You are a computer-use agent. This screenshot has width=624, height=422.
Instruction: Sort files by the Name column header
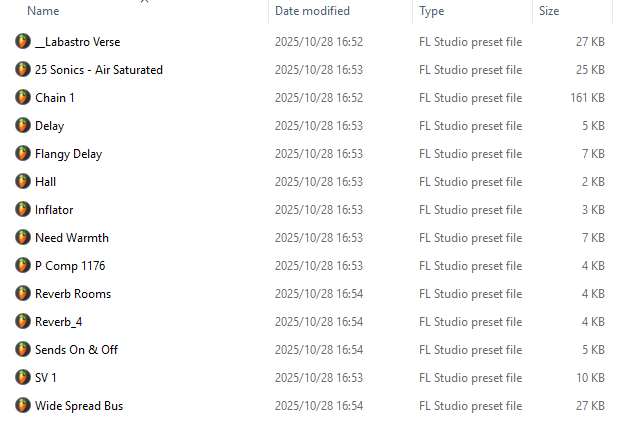click(x=43, y=11)
